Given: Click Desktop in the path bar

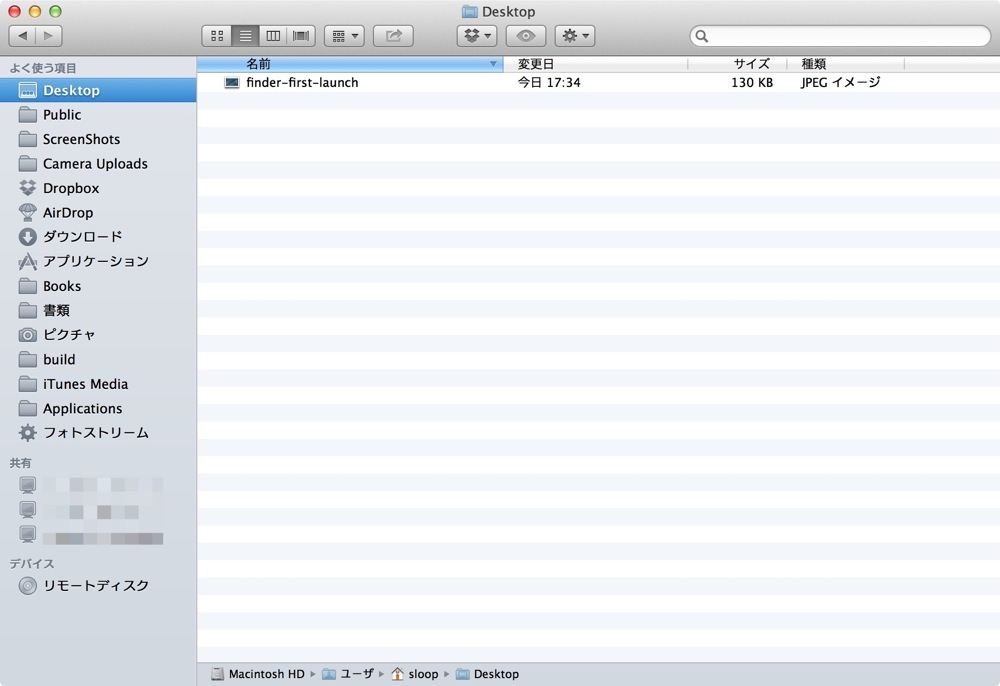Looking at the screenshot, I should click(x=488, y=674).
